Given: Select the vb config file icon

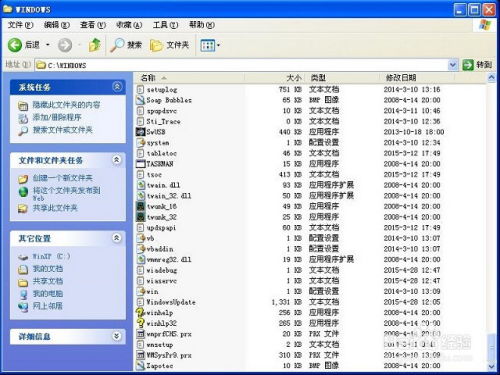Looking at the screenshot, I should [x=141, y=238].
